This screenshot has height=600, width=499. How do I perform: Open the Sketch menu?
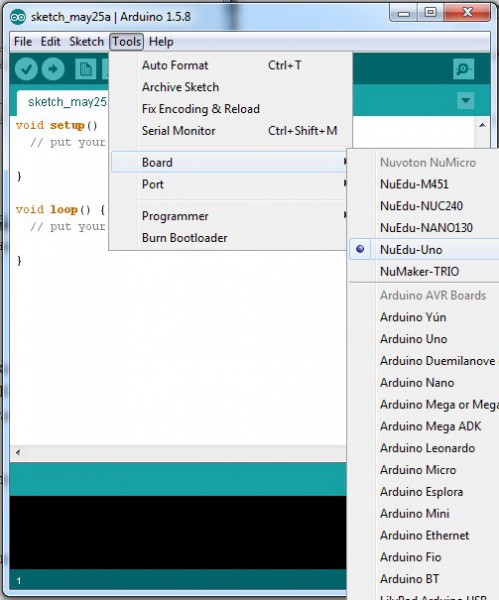tap(86, 41)
